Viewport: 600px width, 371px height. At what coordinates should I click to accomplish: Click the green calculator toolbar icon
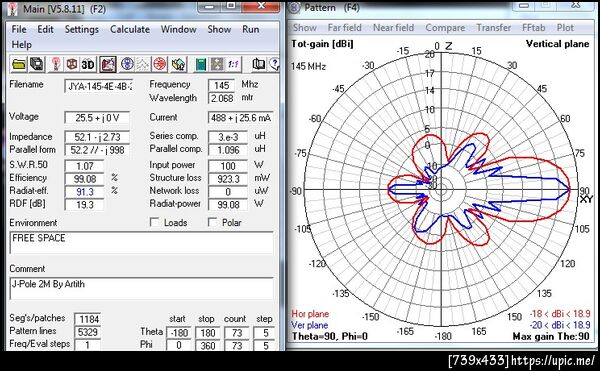pyautogui.click(x=201, y=64)
